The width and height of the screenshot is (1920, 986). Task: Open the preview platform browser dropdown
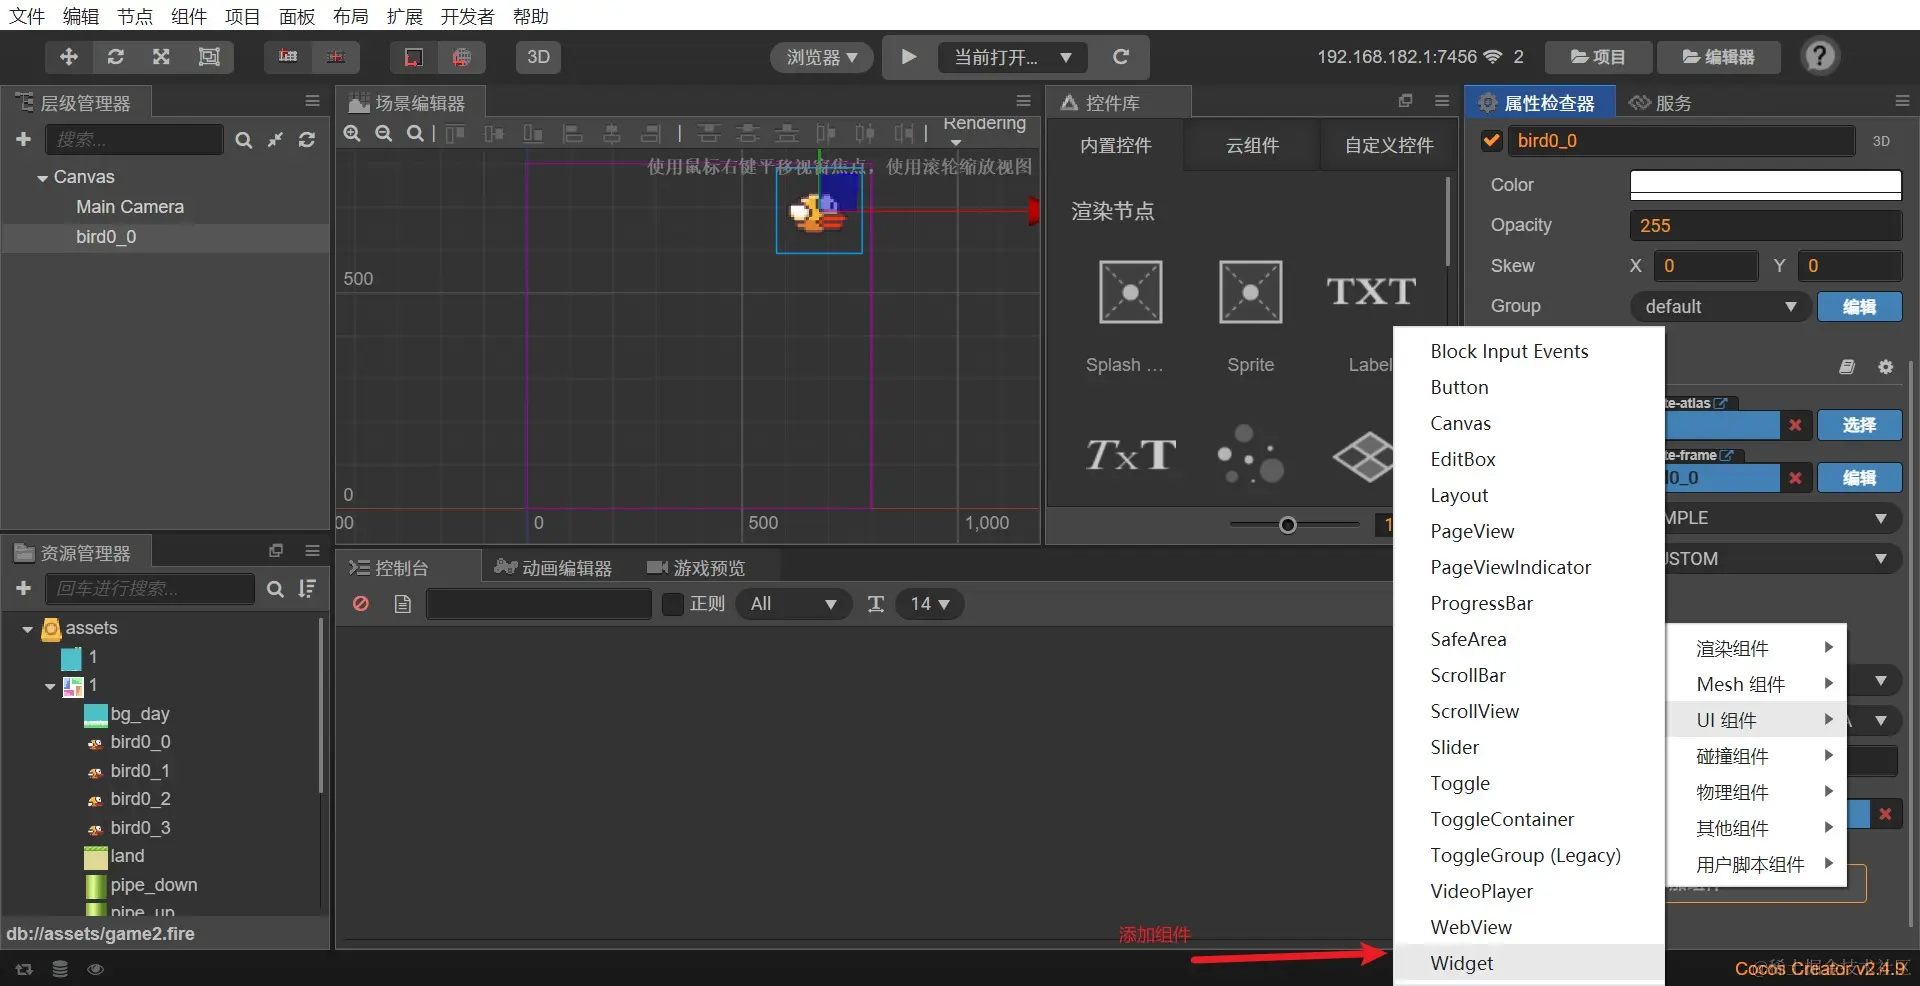(x=822, y=57)
